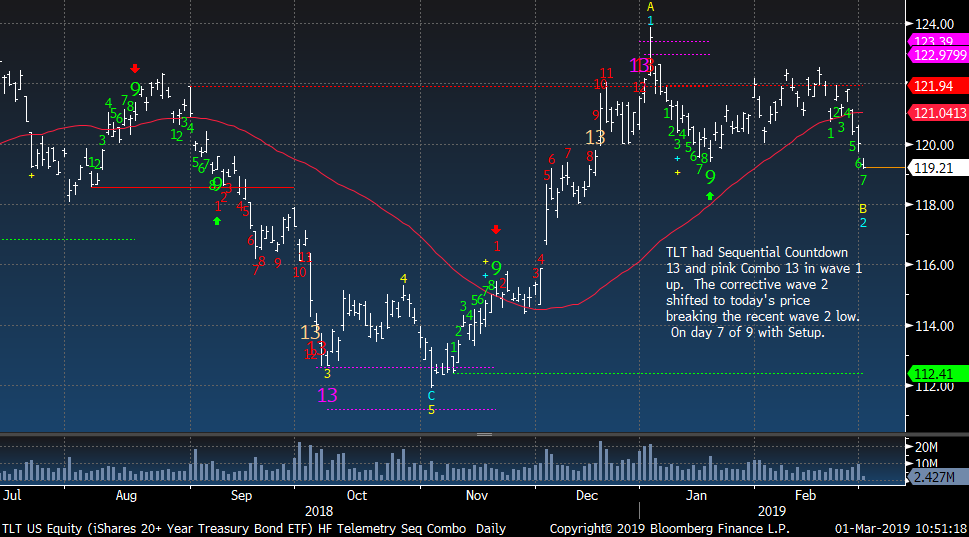The height and width of the screenshot is (537, 969).
Task: Click the yellow B wave label near the latest bar
Action: [863, 209]
